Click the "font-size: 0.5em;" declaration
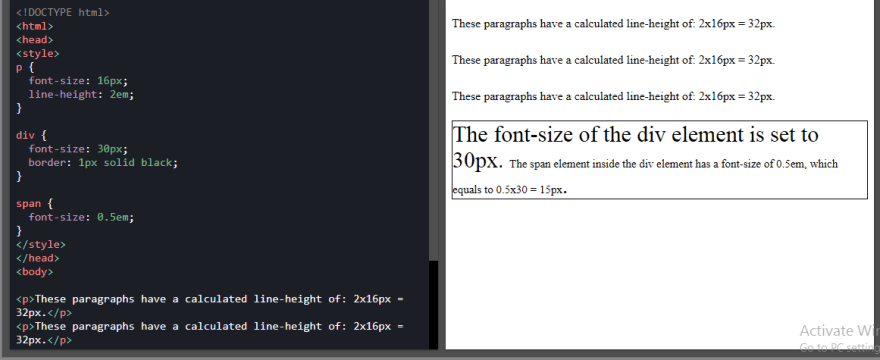The width and height of the screenshot is (880, 360). click(81, 217)
